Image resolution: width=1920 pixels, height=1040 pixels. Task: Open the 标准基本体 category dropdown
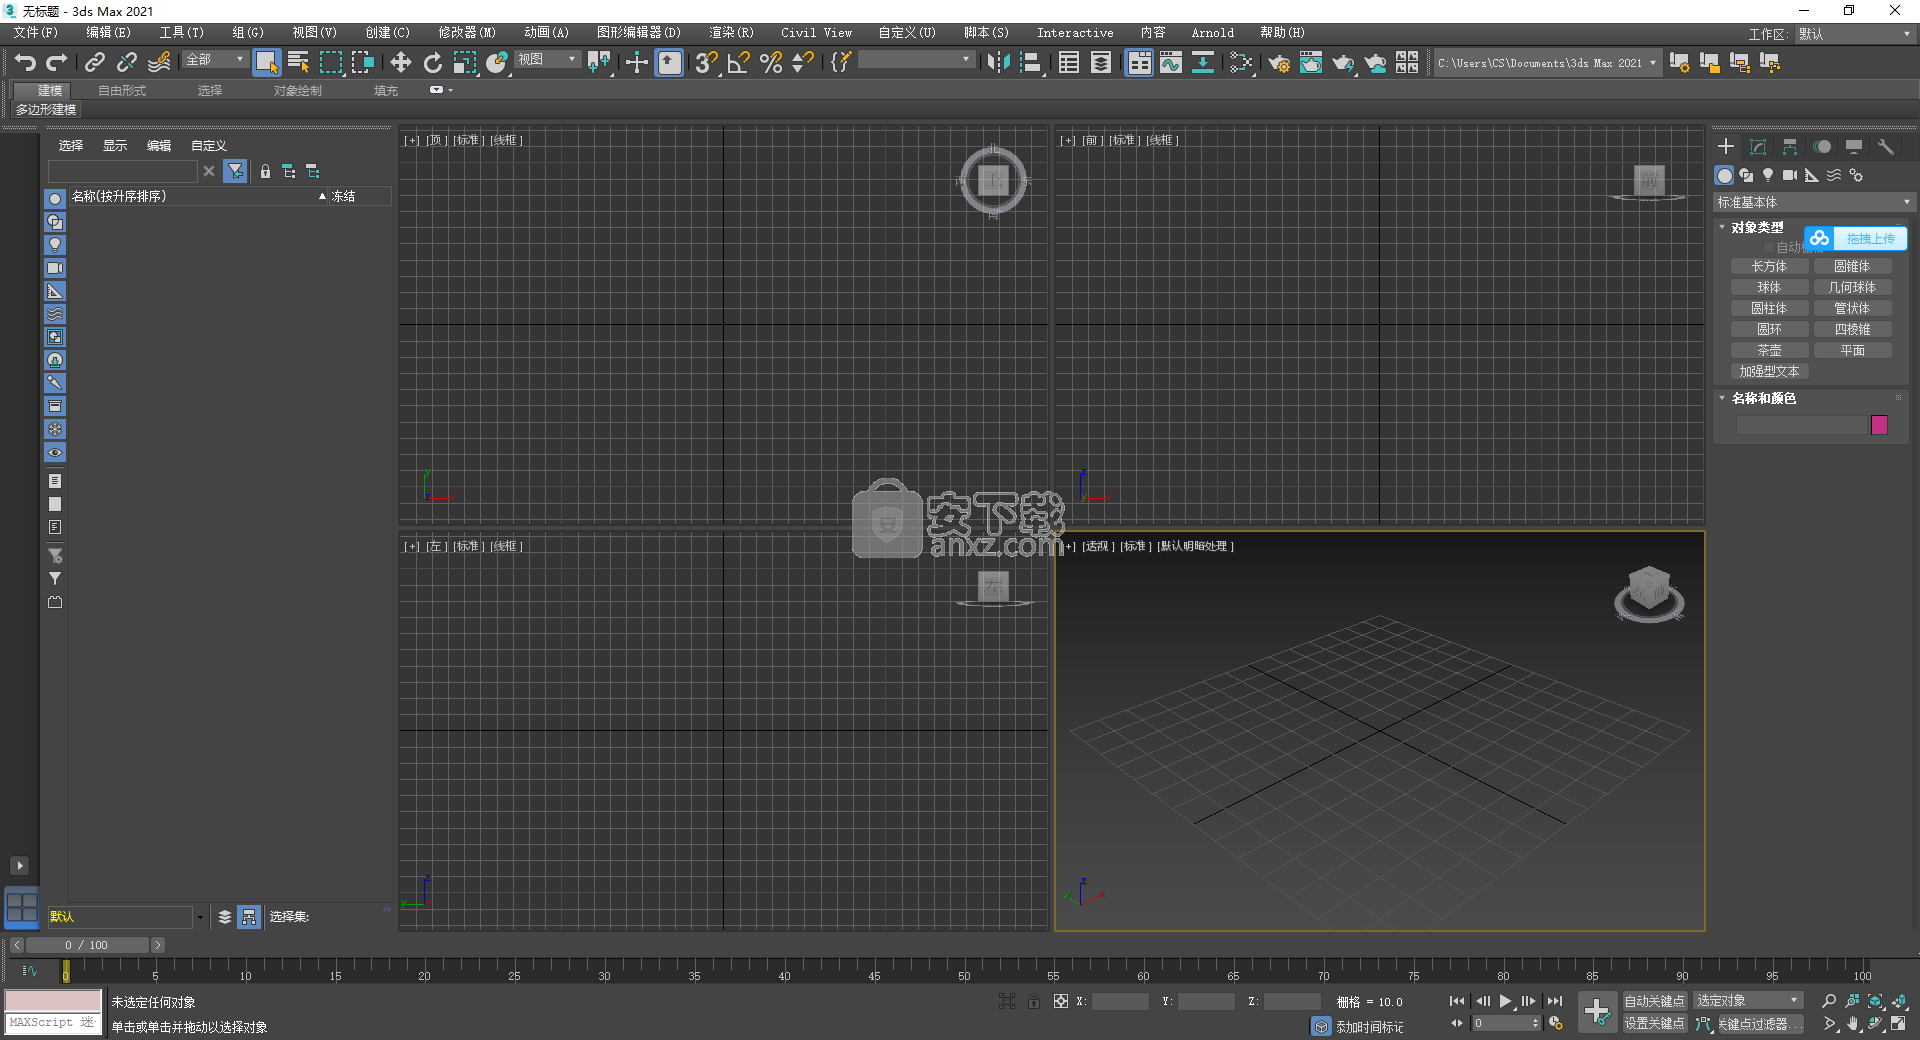tap(1814, 202)
